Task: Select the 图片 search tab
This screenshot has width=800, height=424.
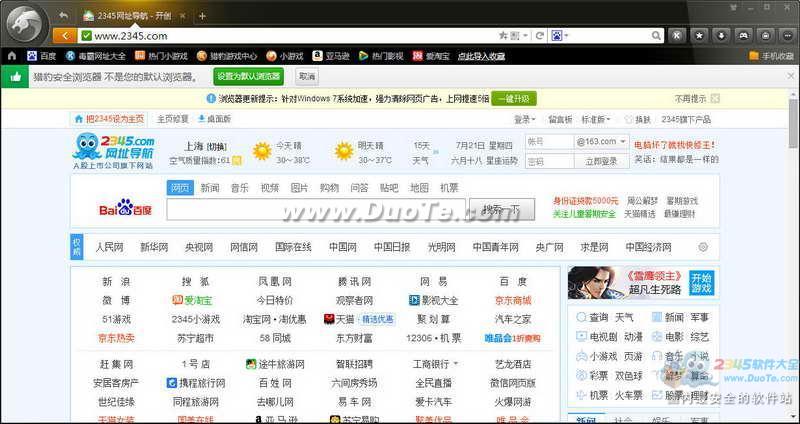Action: point(299,188)
